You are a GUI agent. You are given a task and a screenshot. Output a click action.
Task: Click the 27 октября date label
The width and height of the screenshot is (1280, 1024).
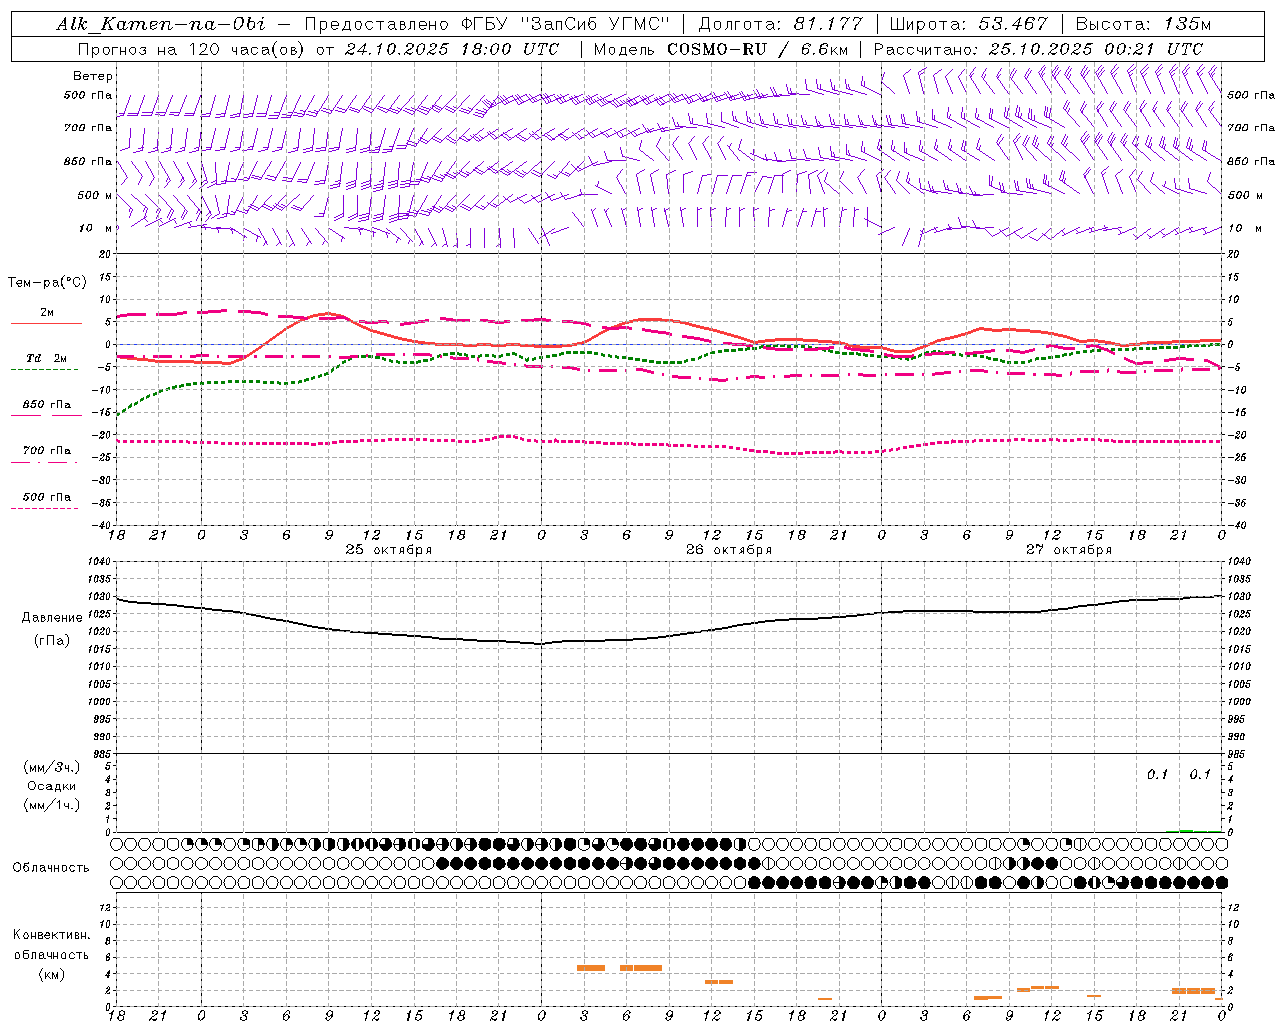[1069, 550]
